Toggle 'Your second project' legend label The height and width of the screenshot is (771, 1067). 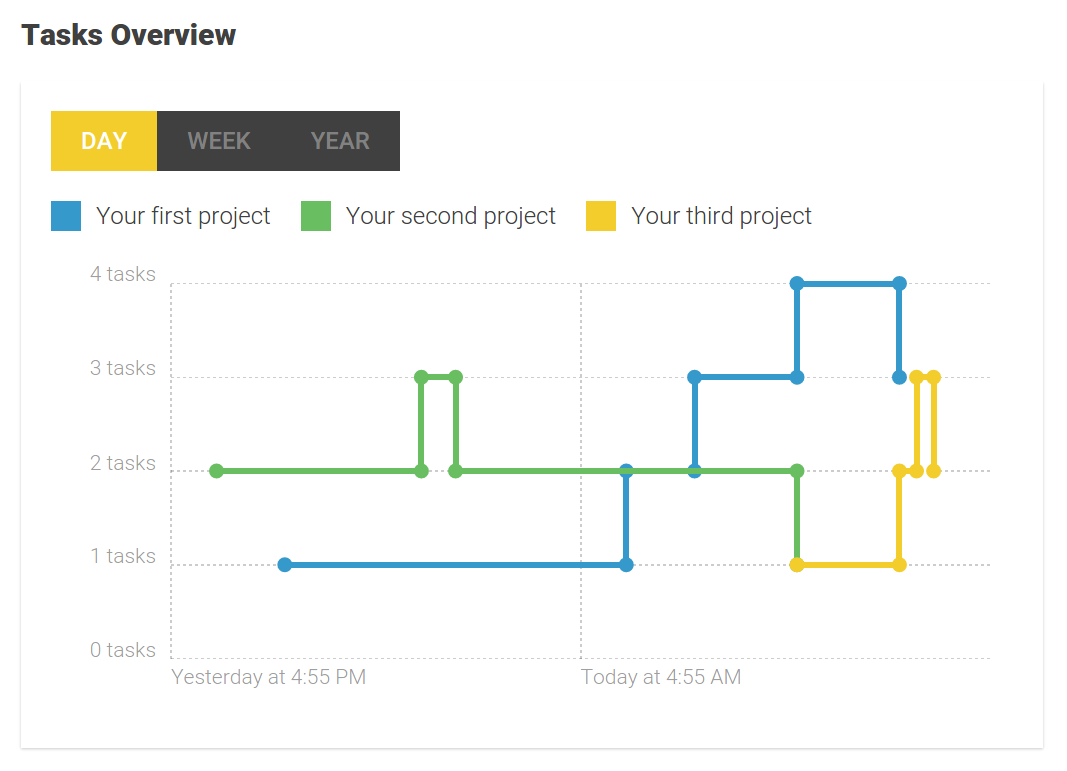(450, 216)
